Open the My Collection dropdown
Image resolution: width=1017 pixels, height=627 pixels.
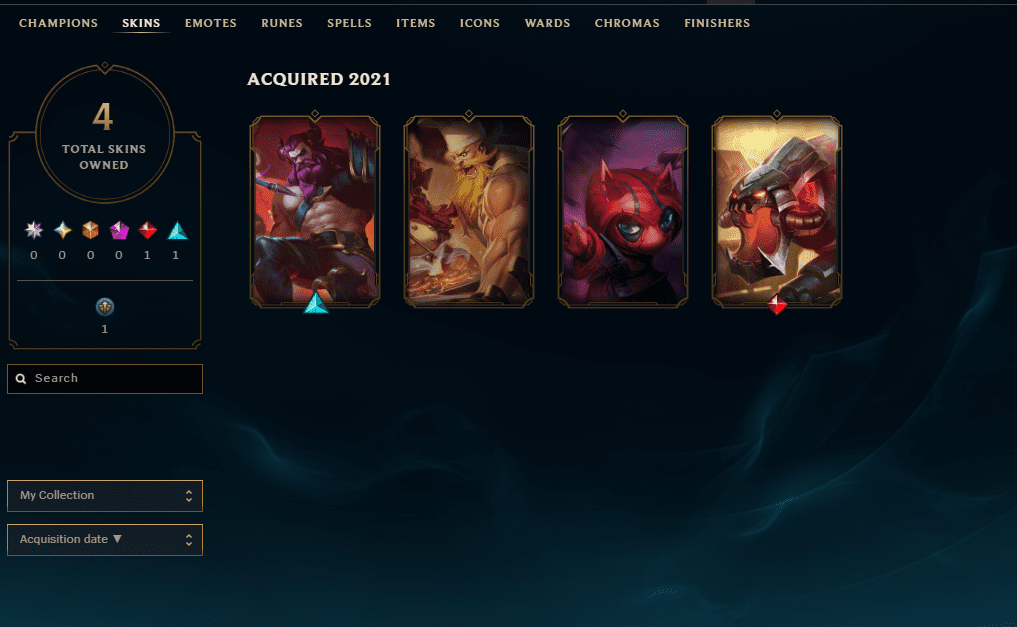(x=104, y=495)
